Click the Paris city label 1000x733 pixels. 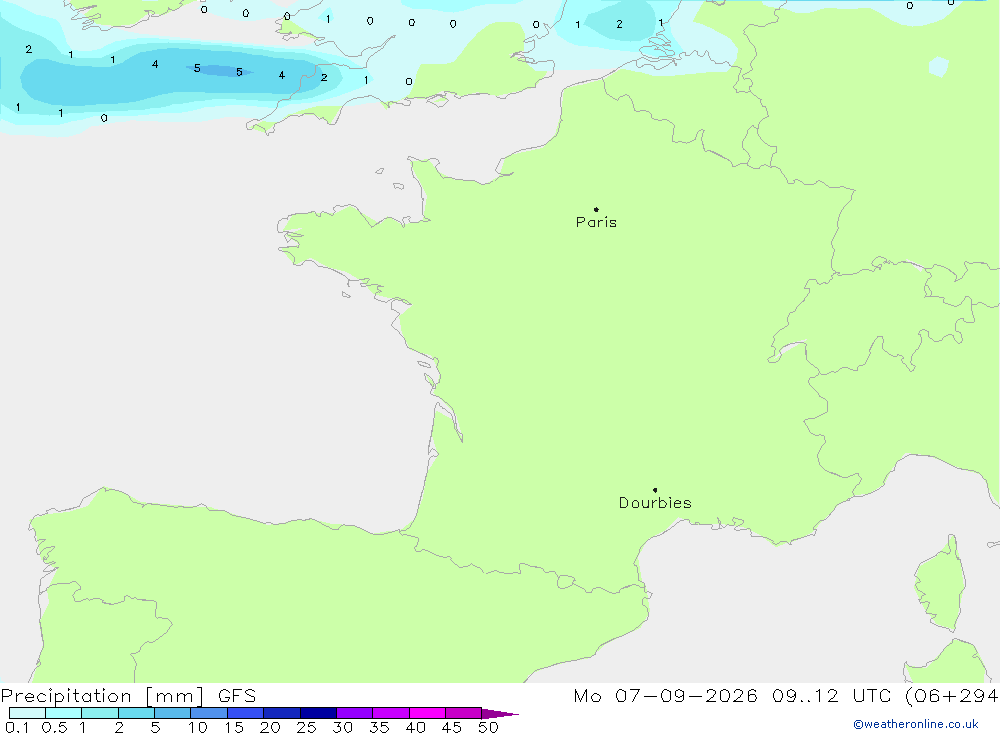[596, 222]
